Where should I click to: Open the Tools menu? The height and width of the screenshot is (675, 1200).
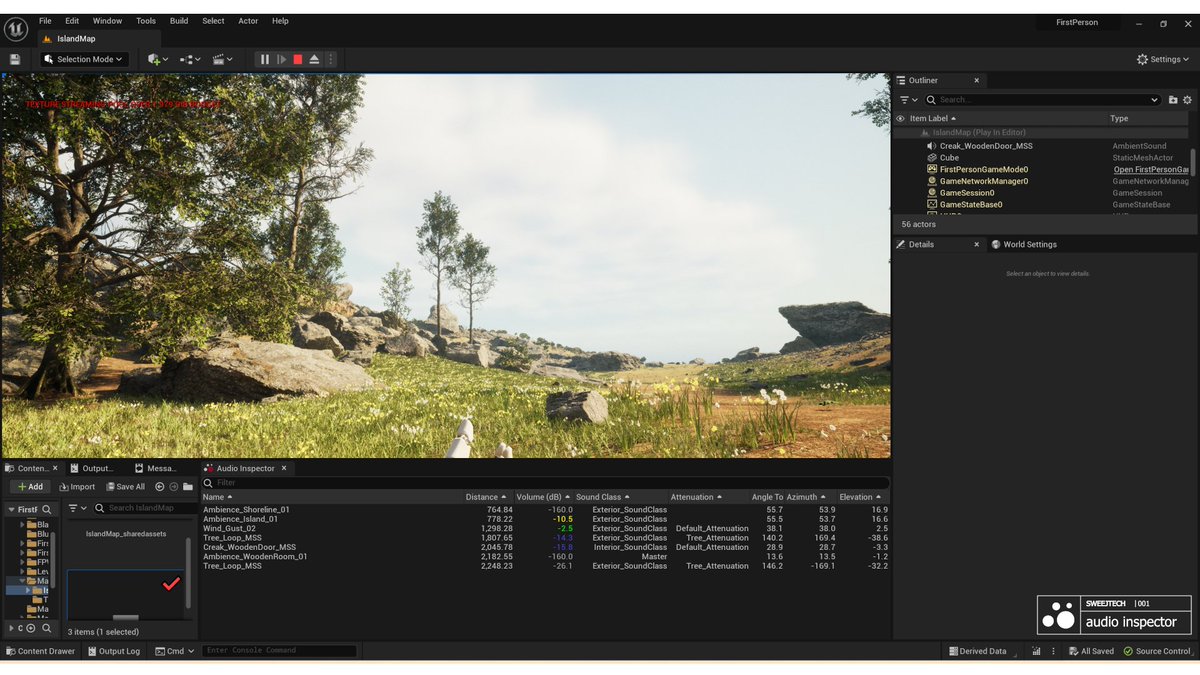pyautogui.click(x=146, y=21)
